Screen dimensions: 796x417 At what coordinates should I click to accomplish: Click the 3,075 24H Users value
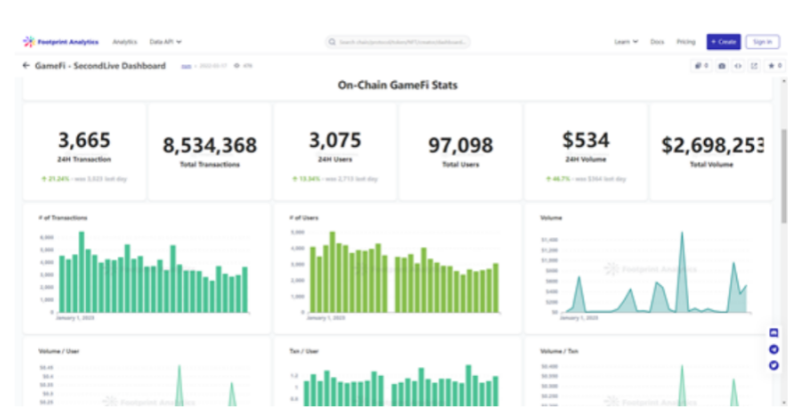[x=335, y=140]
